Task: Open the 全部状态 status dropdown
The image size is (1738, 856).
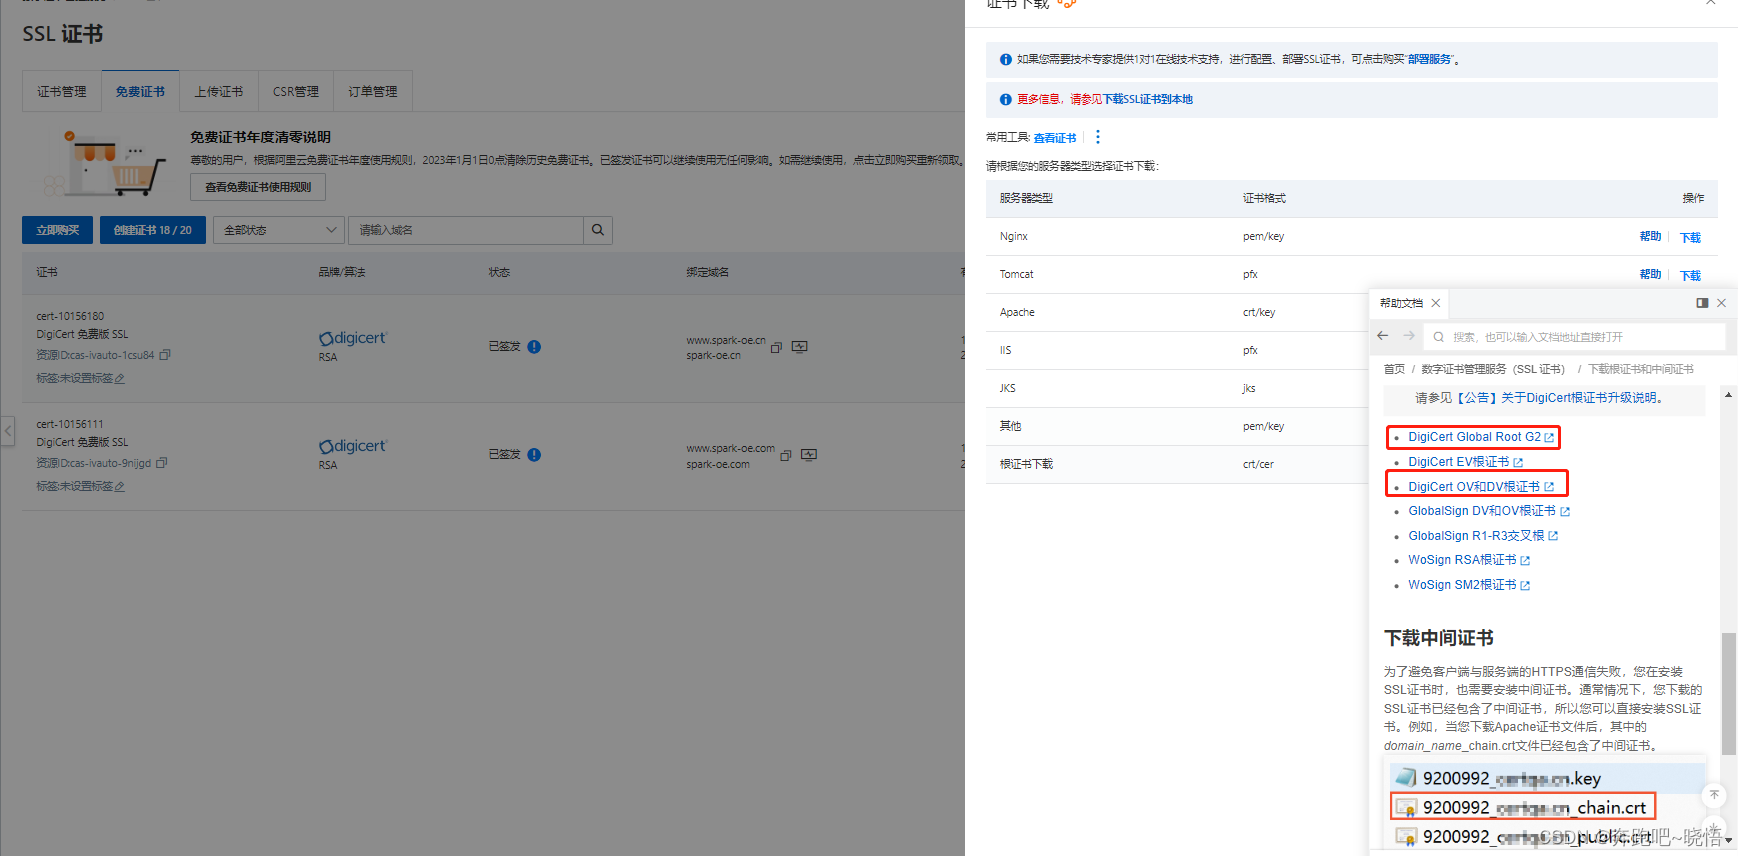Action: [278, 230]
